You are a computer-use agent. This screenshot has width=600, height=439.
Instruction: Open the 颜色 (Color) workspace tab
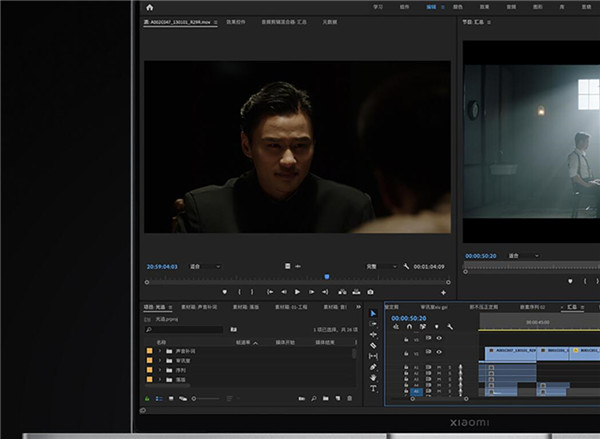(x=457, y=6)
